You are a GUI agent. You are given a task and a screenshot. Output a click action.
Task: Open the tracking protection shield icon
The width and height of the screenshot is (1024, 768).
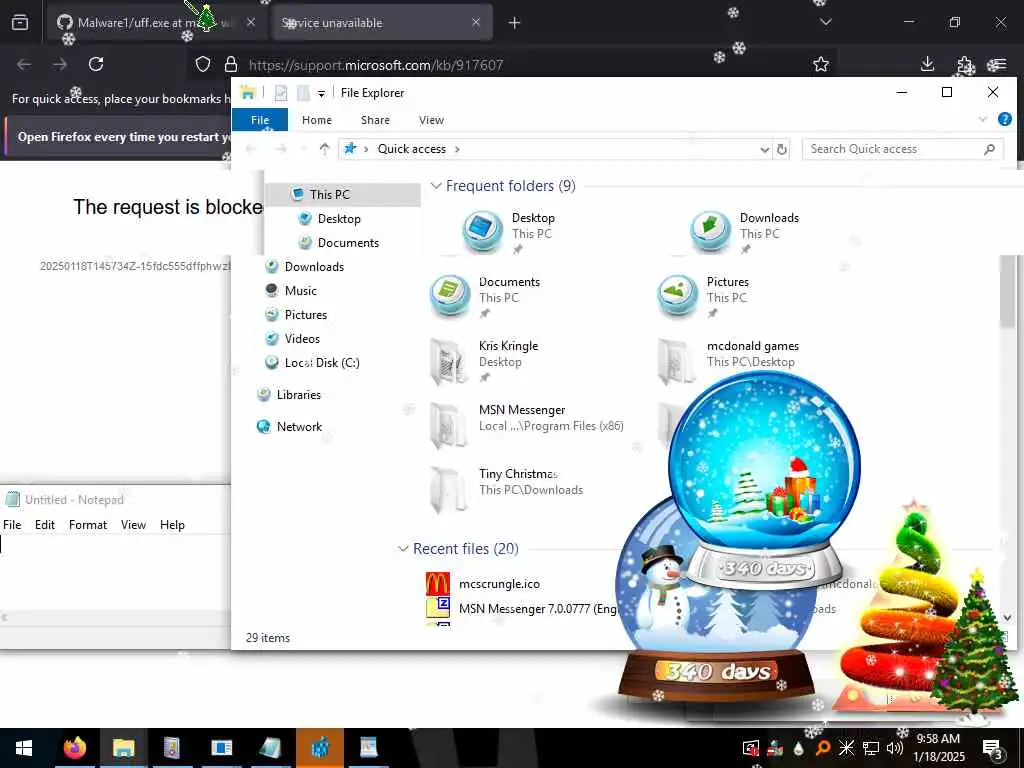coord(203,64)
